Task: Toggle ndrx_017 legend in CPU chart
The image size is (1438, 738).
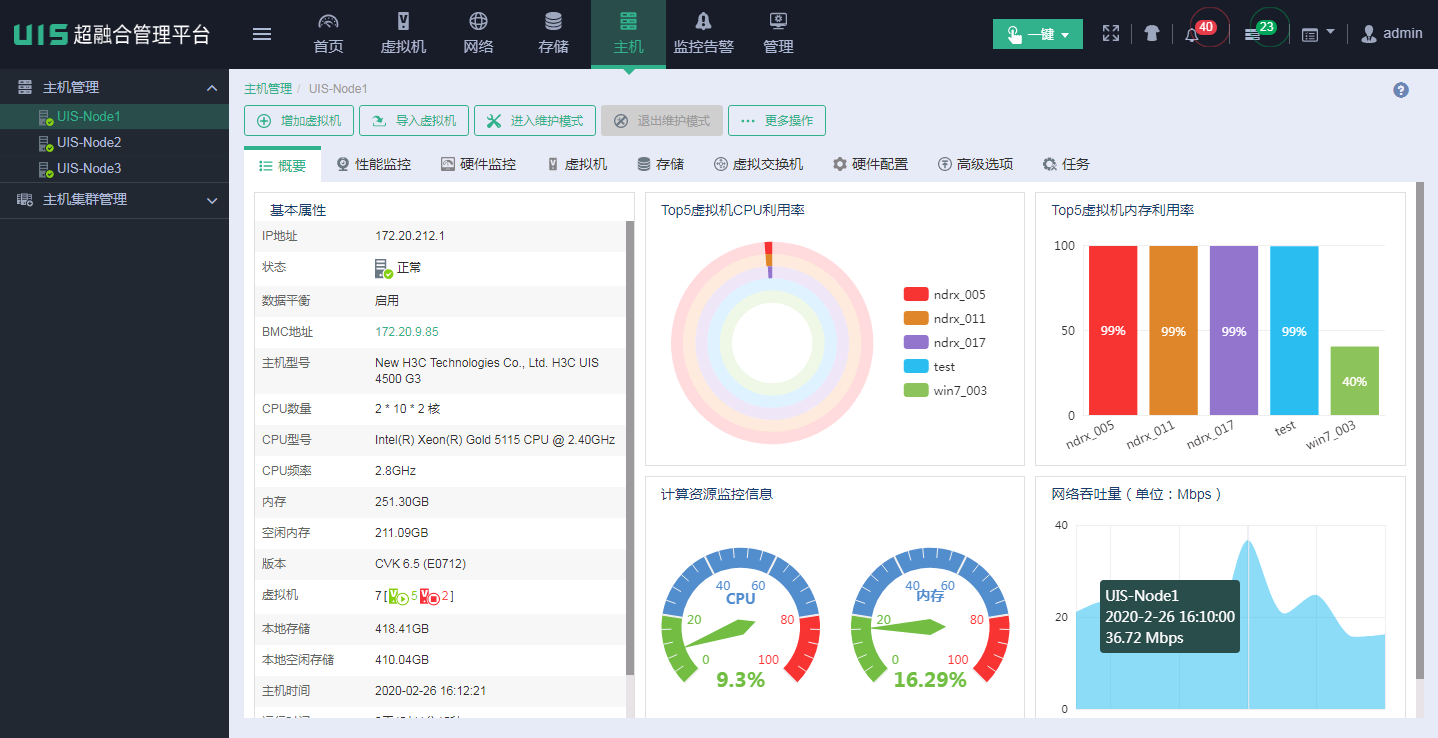Action: [944, 342]
